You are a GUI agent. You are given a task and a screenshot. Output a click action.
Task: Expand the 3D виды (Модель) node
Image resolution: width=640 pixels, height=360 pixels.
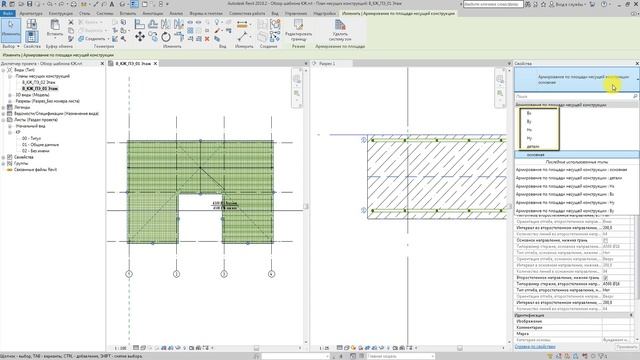click(10, 95)
